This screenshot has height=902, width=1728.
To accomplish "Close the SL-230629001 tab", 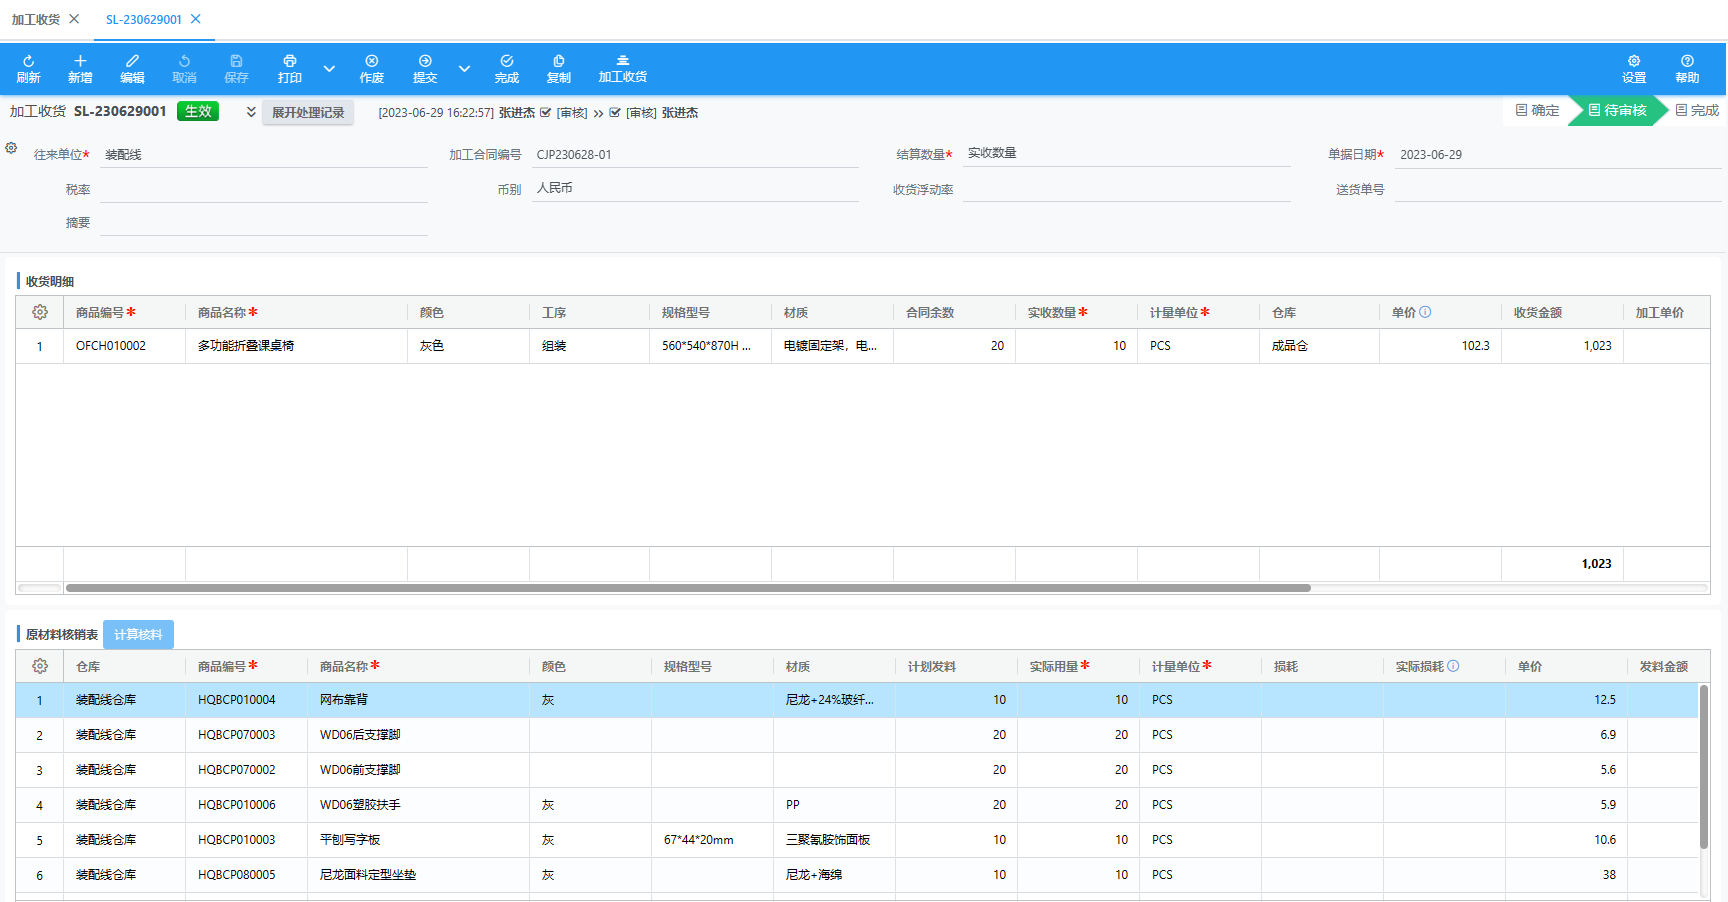I will [196, 19].
